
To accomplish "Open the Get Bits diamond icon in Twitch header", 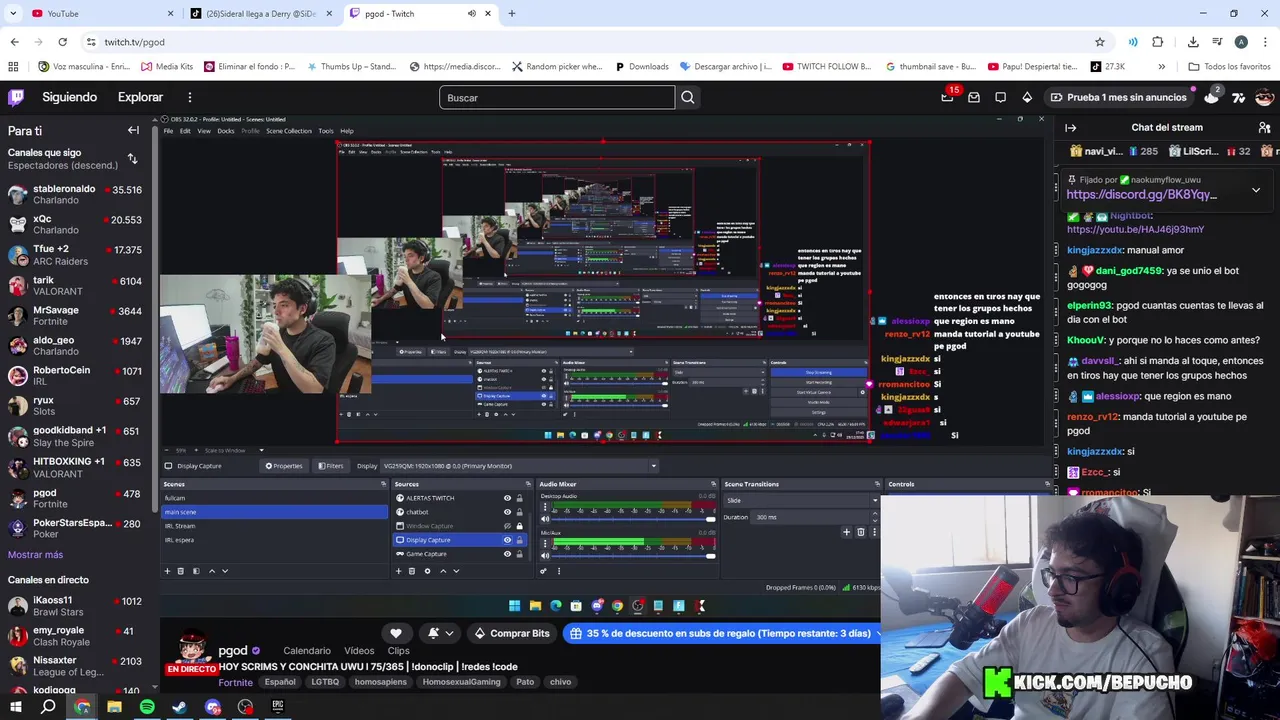I will click(1027, 97).
